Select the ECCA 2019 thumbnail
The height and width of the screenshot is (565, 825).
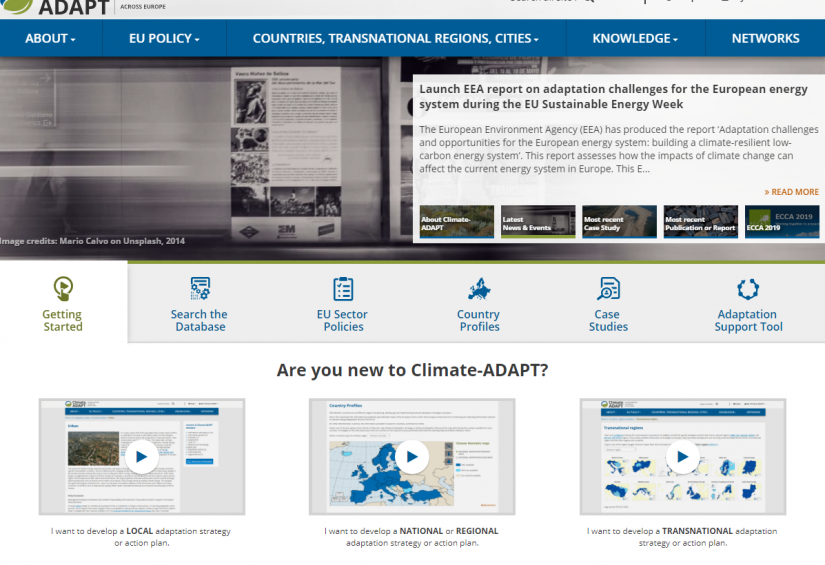(782, 221)
